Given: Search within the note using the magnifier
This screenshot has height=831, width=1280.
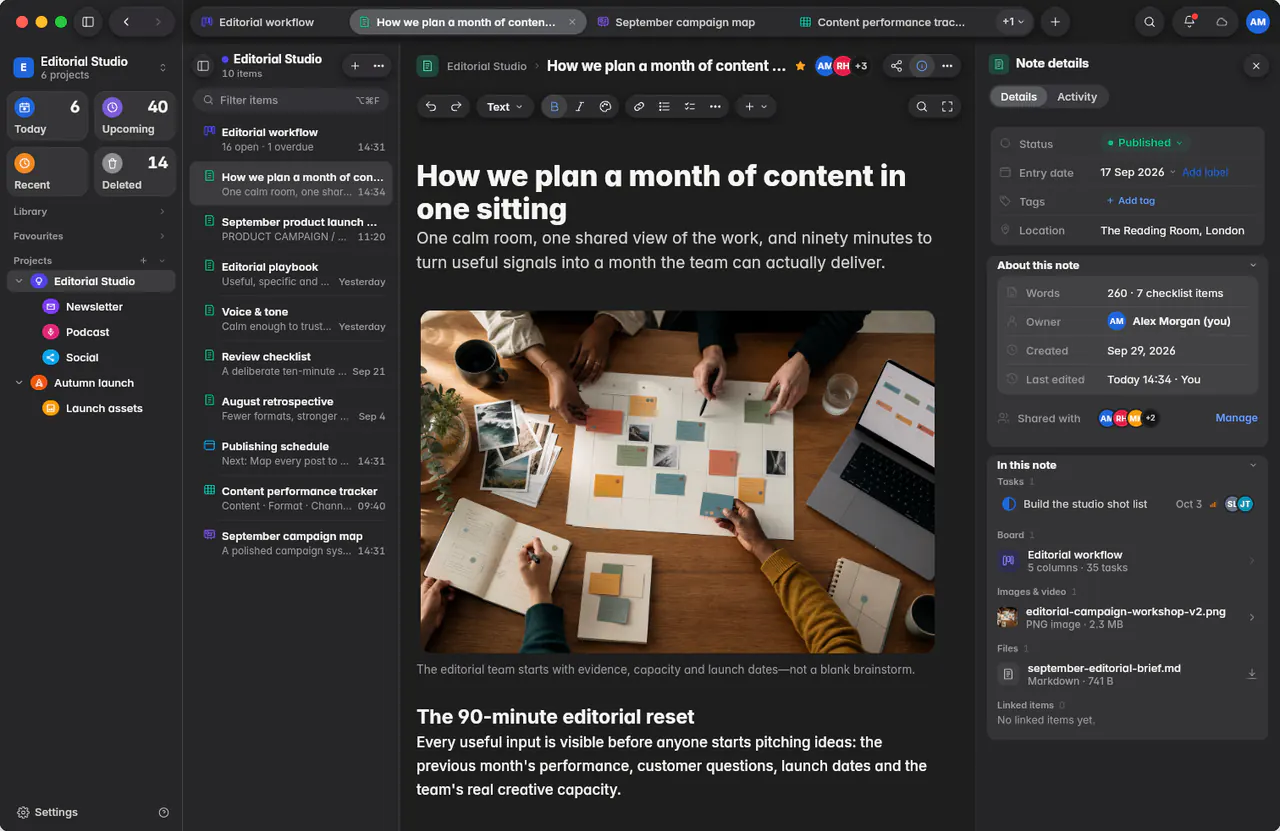Looking at the screenshot, I should 922,107.
